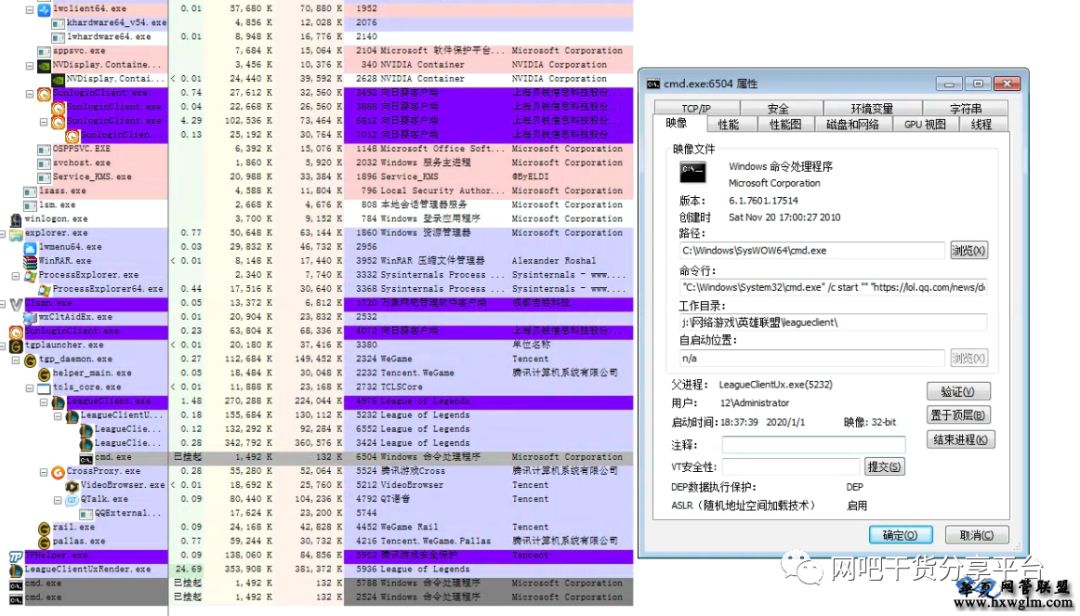The image size is (1080, 616).
Task: Switch to the 字符串 tab
Action: (x=966, y=108)
